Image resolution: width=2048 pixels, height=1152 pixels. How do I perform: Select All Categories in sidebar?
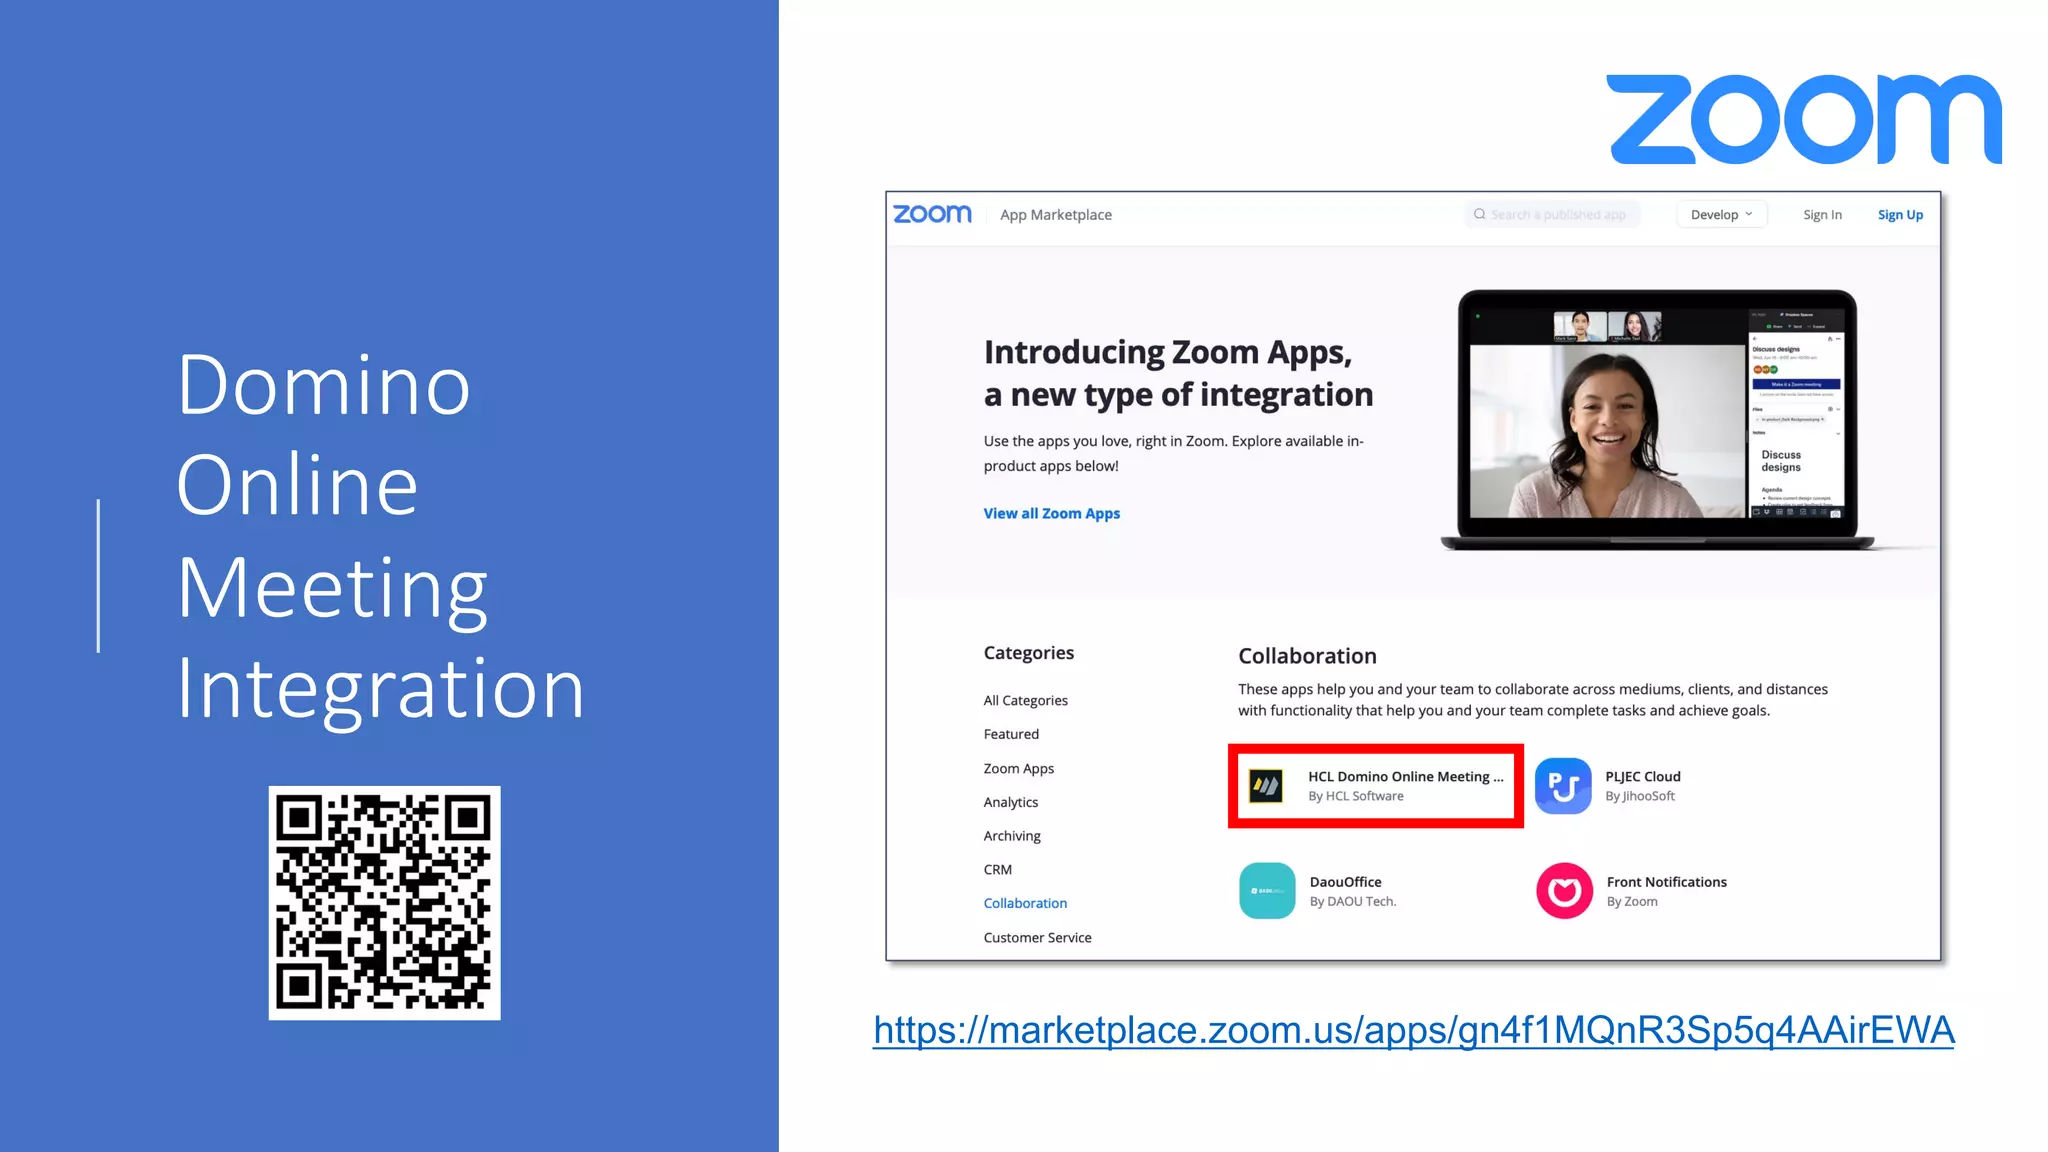(1025, 700)
